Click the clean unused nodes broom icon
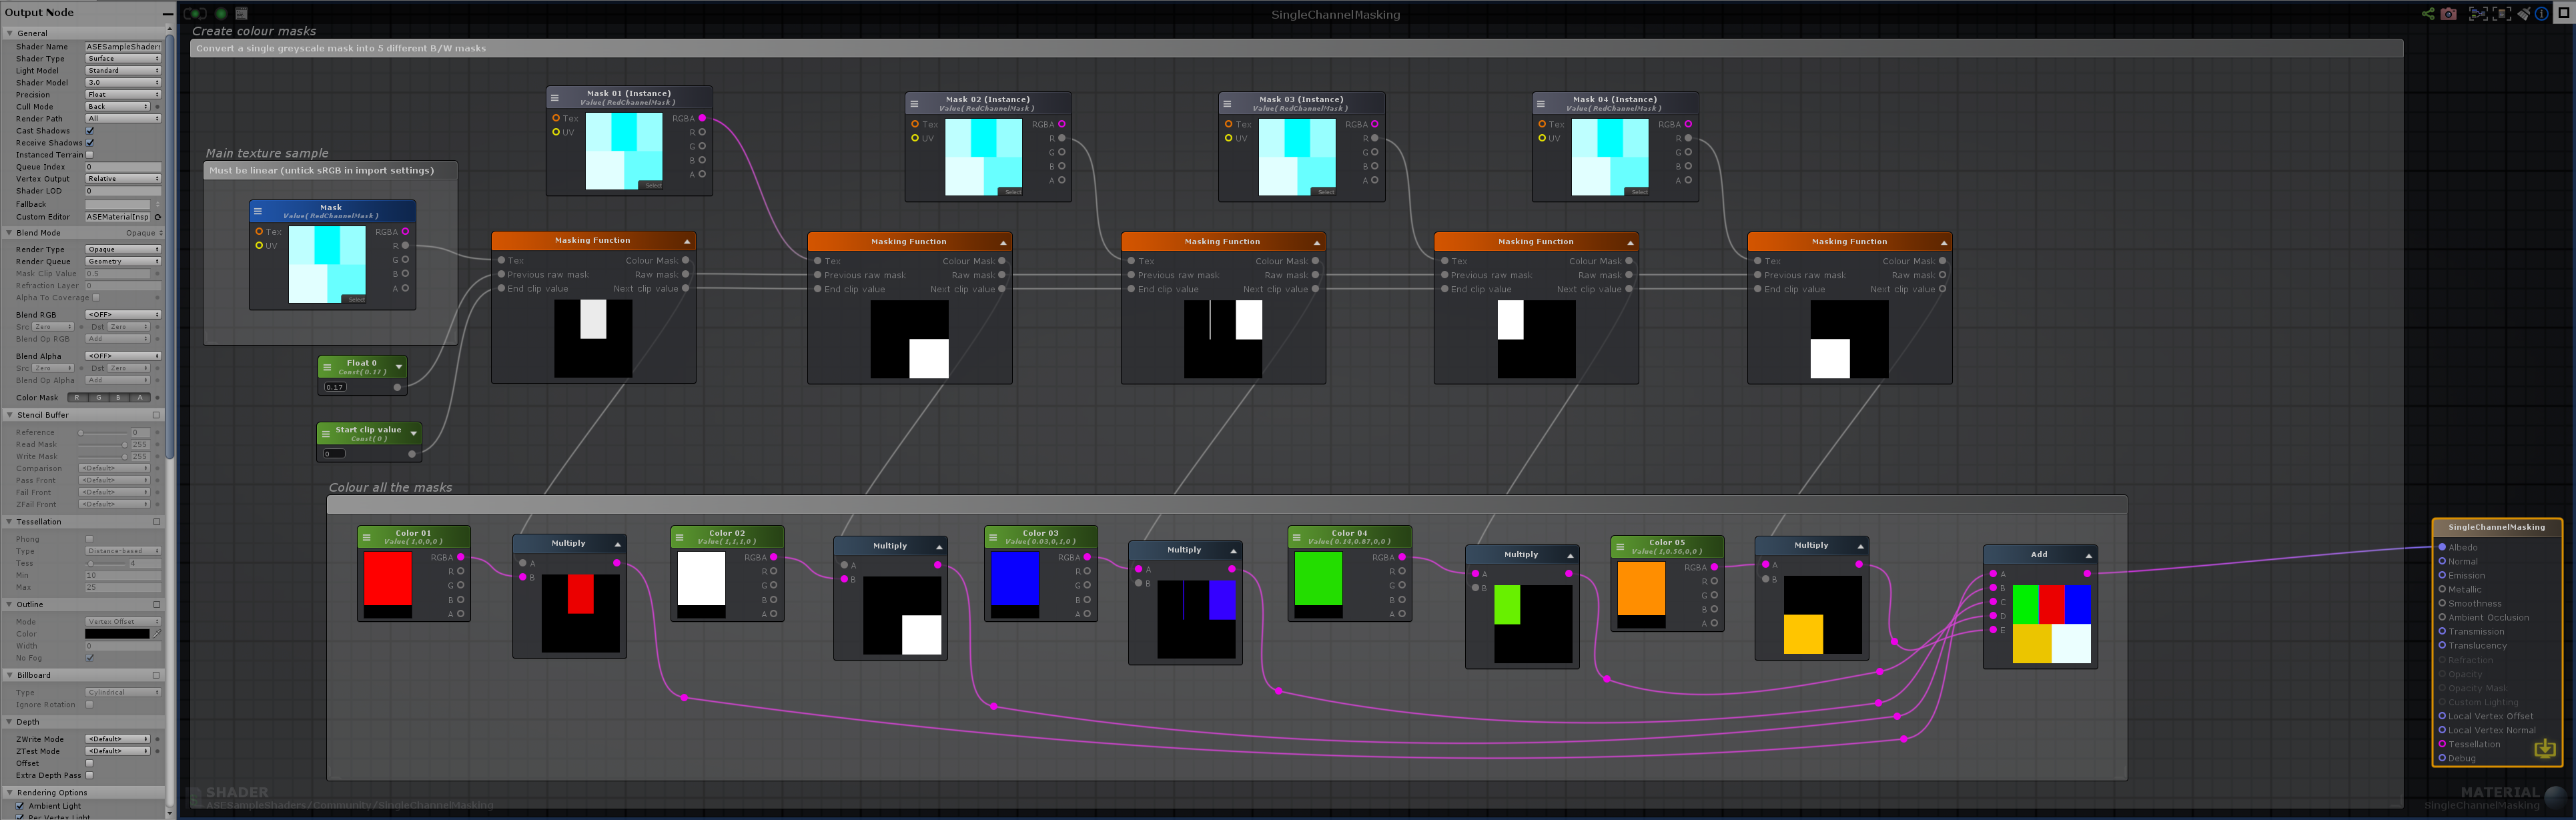This screenshot has width=2576, height=820. pos(2523,14)
